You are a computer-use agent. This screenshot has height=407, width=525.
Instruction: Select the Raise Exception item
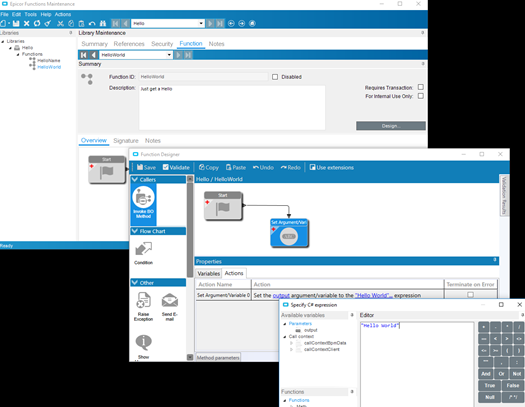point(143,306)
